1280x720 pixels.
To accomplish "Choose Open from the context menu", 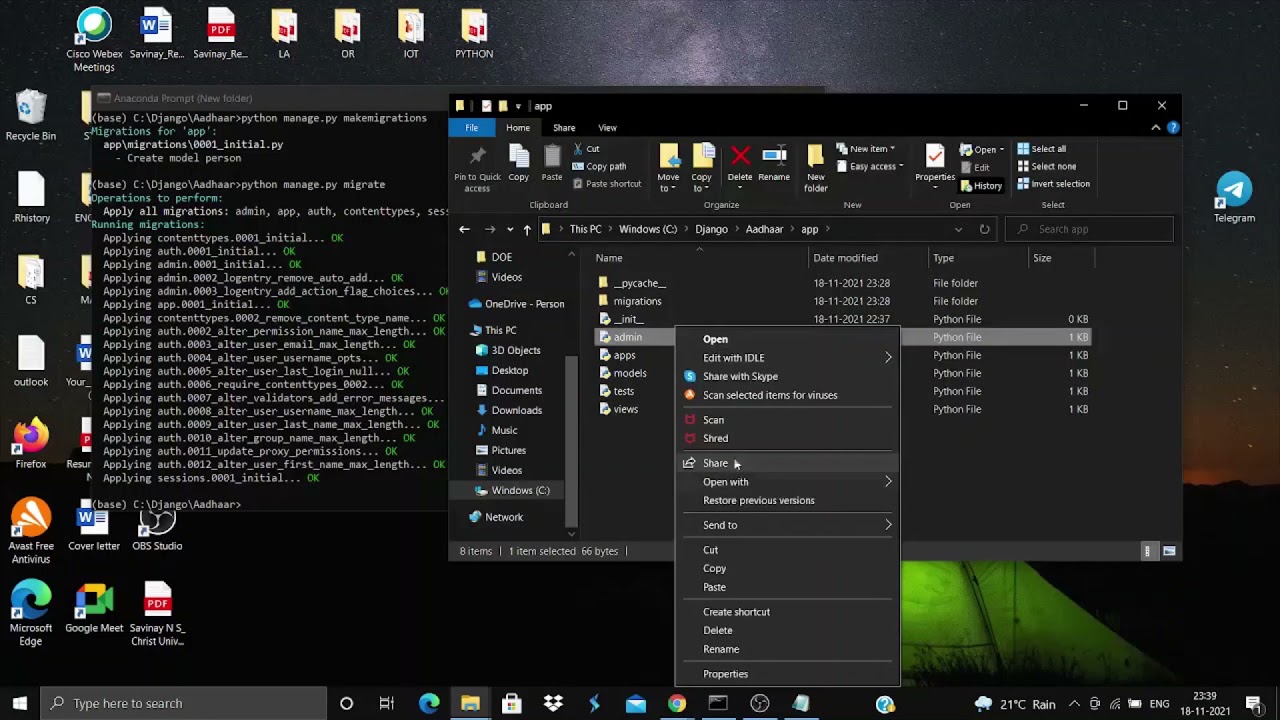I will [x=715, y=339].
